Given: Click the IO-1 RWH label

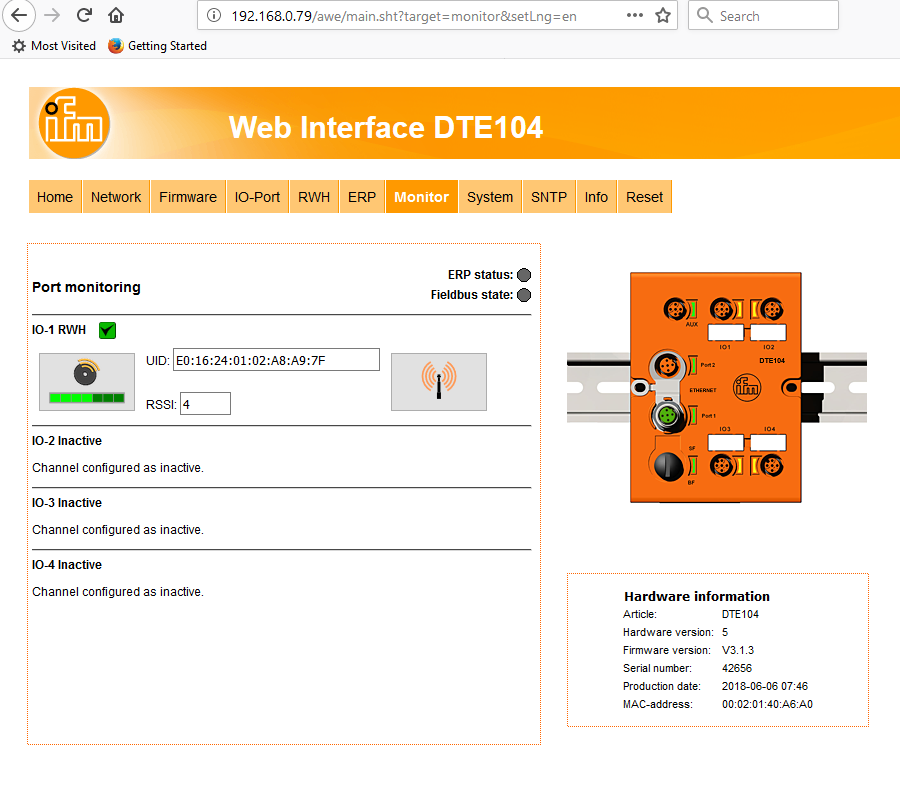Looking at the screenshot, I should [59, 330].
